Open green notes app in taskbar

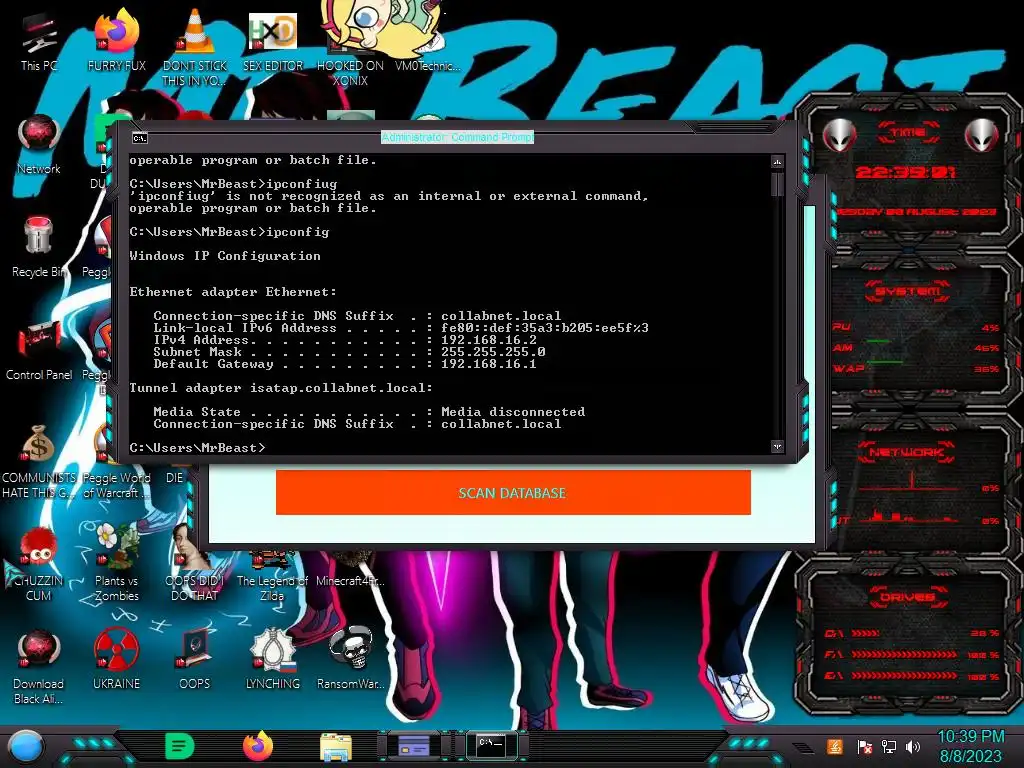click(179, 746)
